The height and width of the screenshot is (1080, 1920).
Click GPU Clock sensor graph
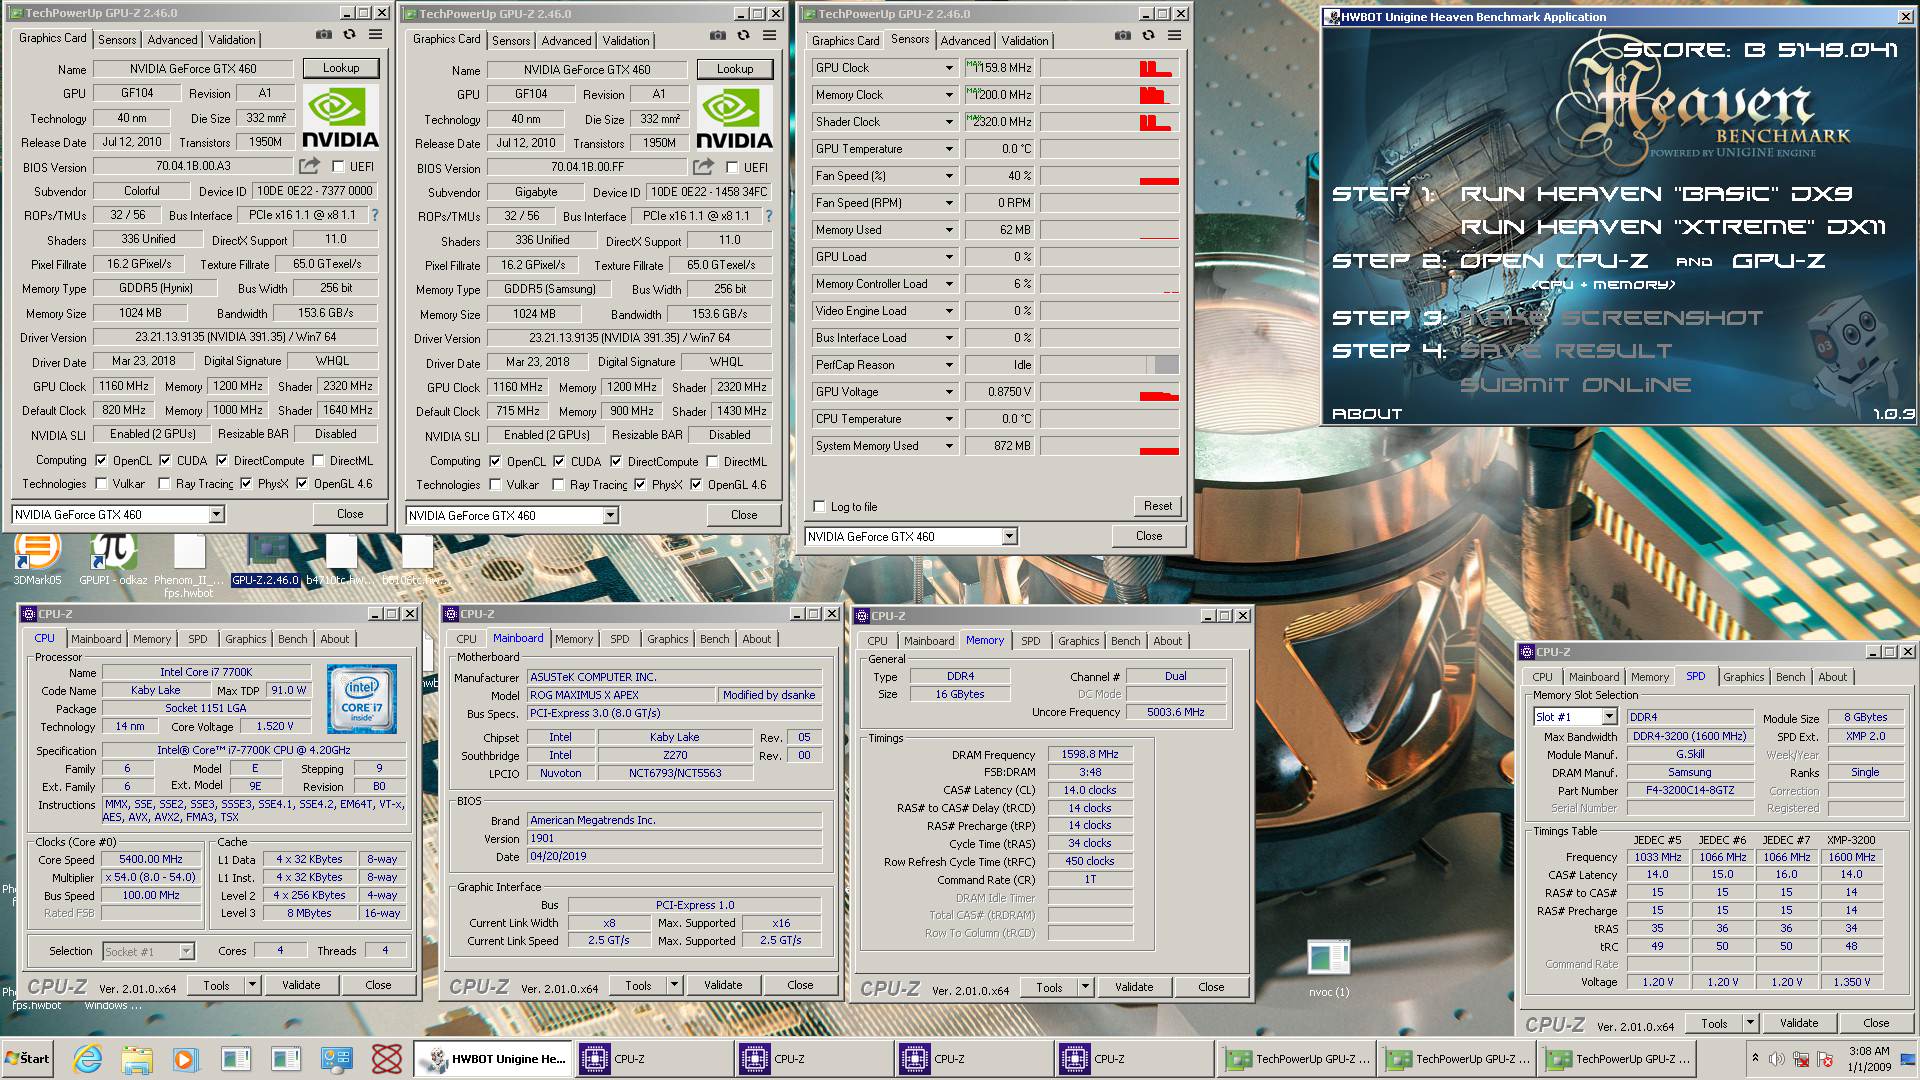pos(1109,68)
